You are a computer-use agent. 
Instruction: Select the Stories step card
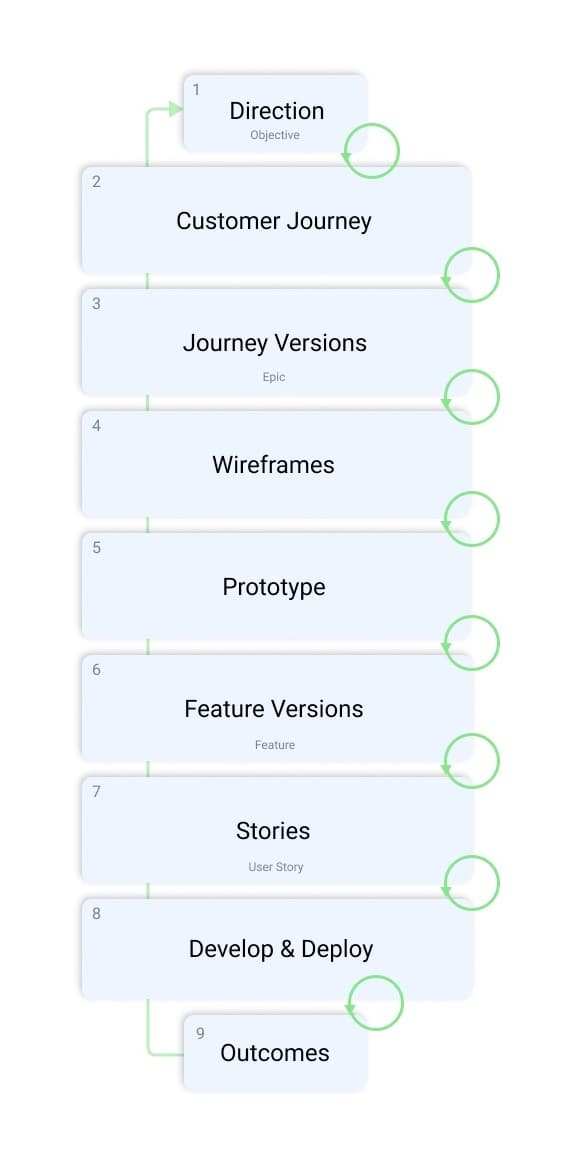point(276,830)
